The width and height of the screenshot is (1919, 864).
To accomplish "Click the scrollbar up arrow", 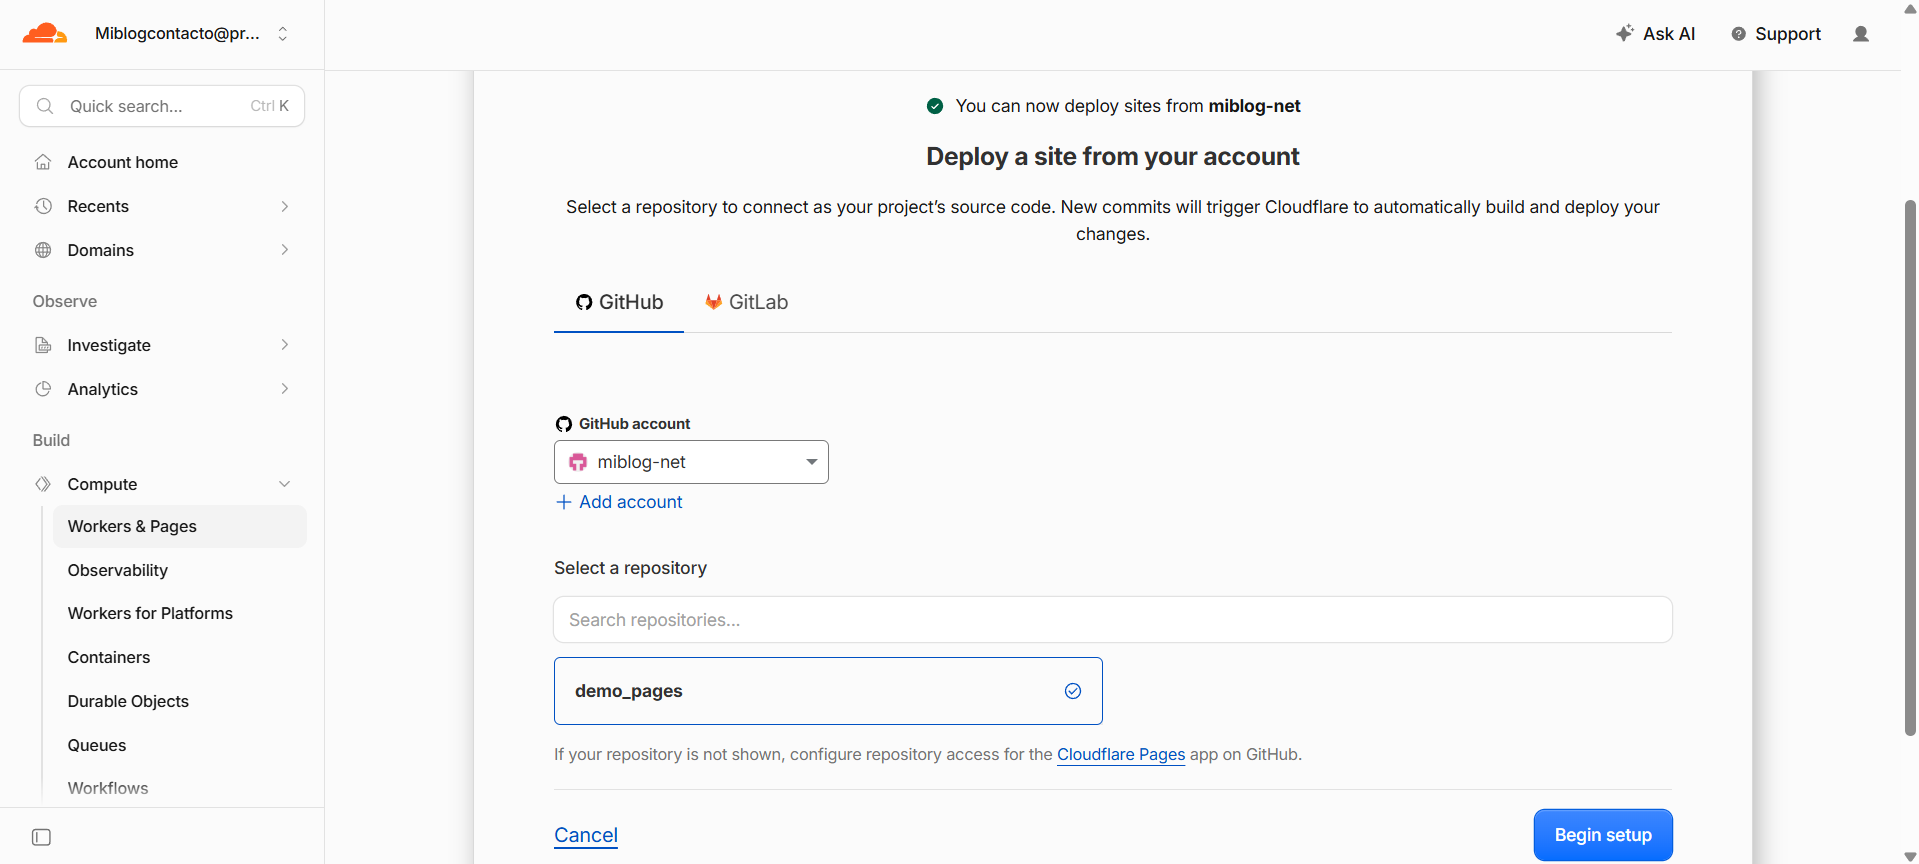I will [1910, 8].
